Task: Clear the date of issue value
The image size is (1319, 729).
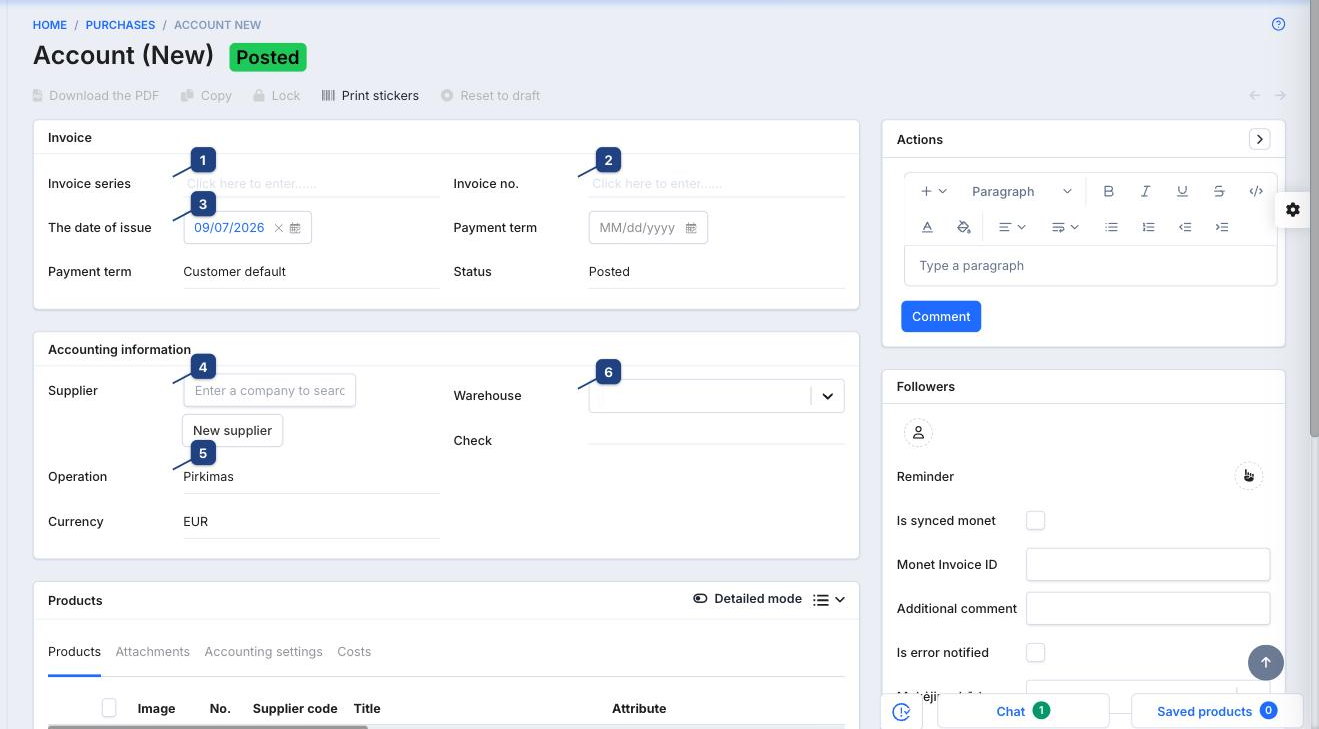Action: [x=279, y=228]
